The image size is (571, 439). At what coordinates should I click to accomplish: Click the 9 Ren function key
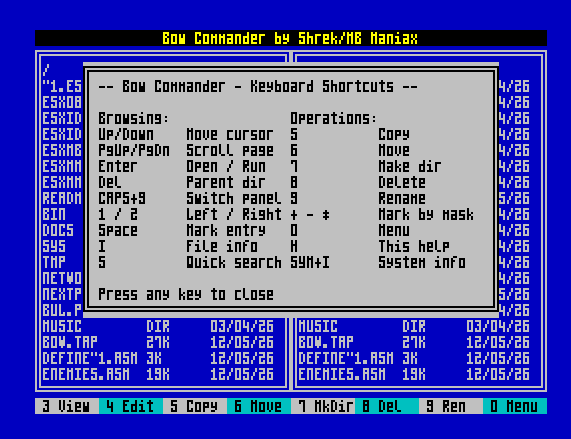(451, 406)
